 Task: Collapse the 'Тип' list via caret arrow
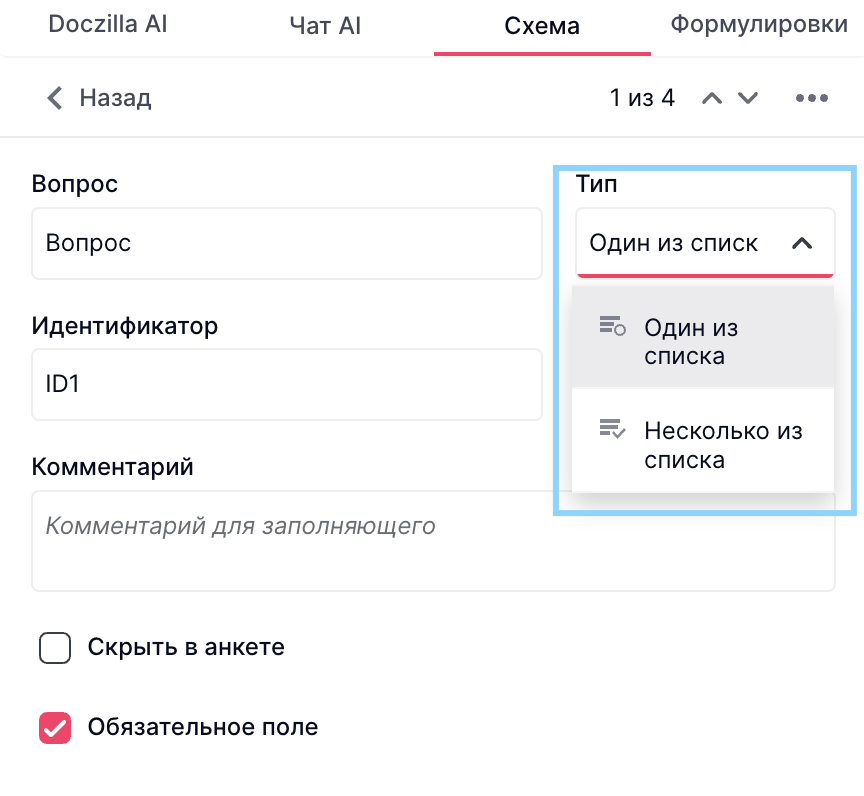(802, 243)
